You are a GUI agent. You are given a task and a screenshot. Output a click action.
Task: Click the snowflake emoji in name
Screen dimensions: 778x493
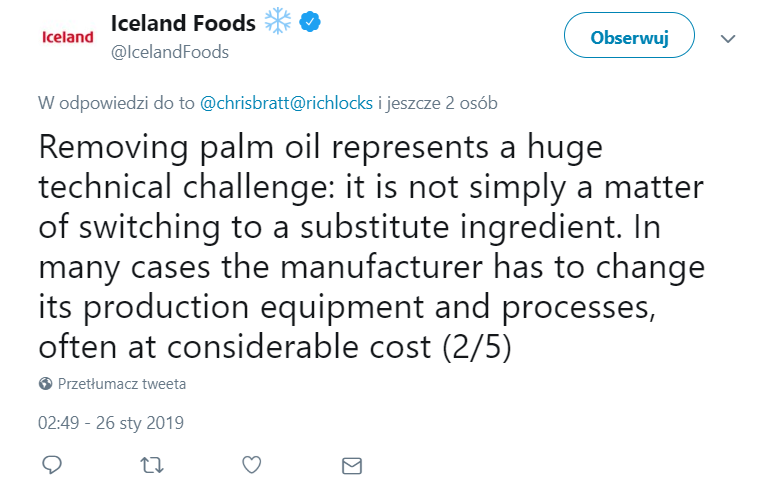[277, 22]
